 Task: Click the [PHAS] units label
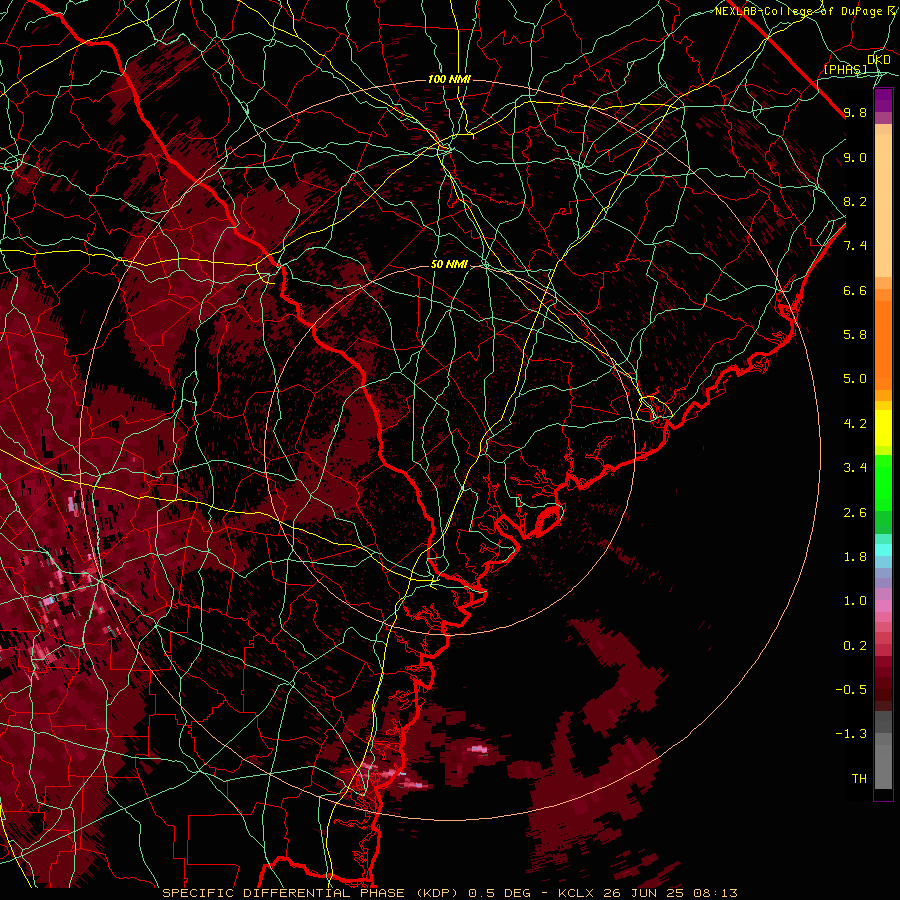[x=845, y=69]
